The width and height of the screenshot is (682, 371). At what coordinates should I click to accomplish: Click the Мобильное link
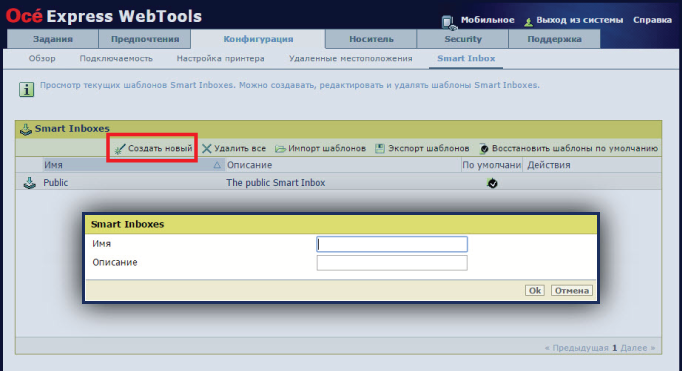coord(488,20)
